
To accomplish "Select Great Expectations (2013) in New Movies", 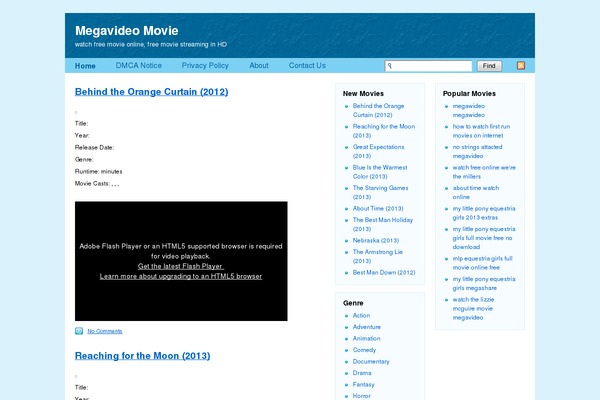I will click(x=378, y=151).
